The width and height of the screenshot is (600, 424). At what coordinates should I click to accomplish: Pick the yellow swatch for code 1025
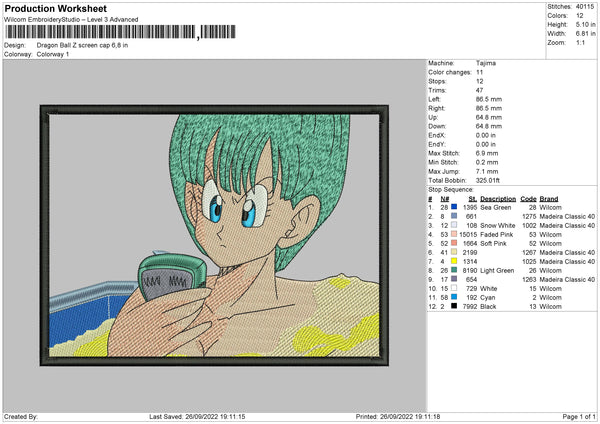(x=454, y=261)
